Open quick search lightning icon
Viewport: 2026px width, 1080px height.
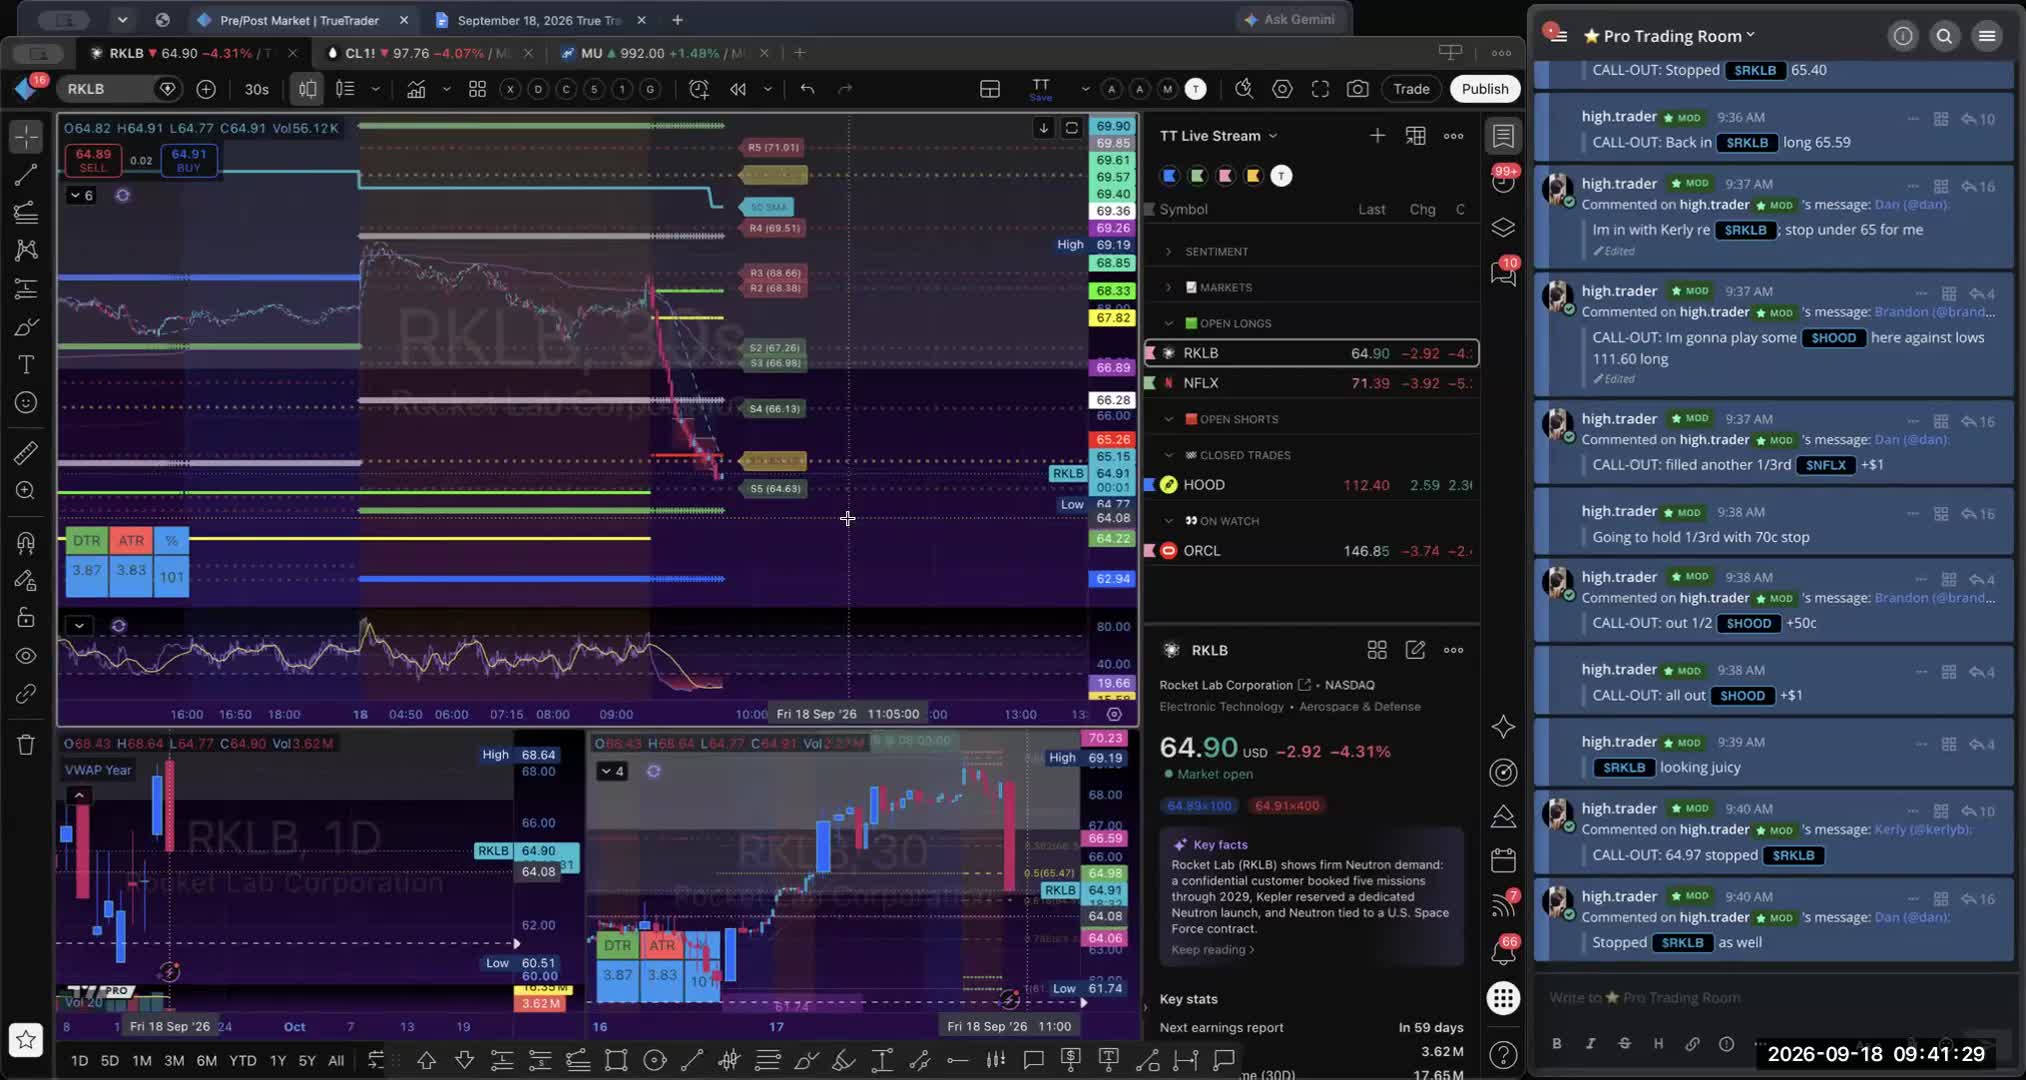pos(1244,89)
